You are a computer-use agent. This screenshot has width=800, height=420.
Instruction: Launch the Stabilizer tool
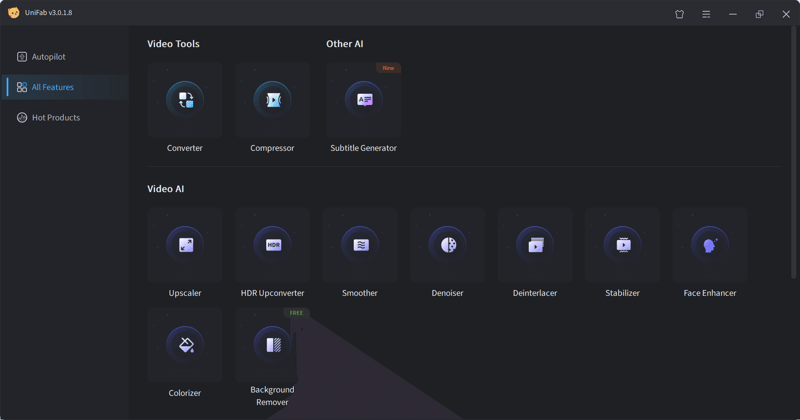[x=622, y=245]
